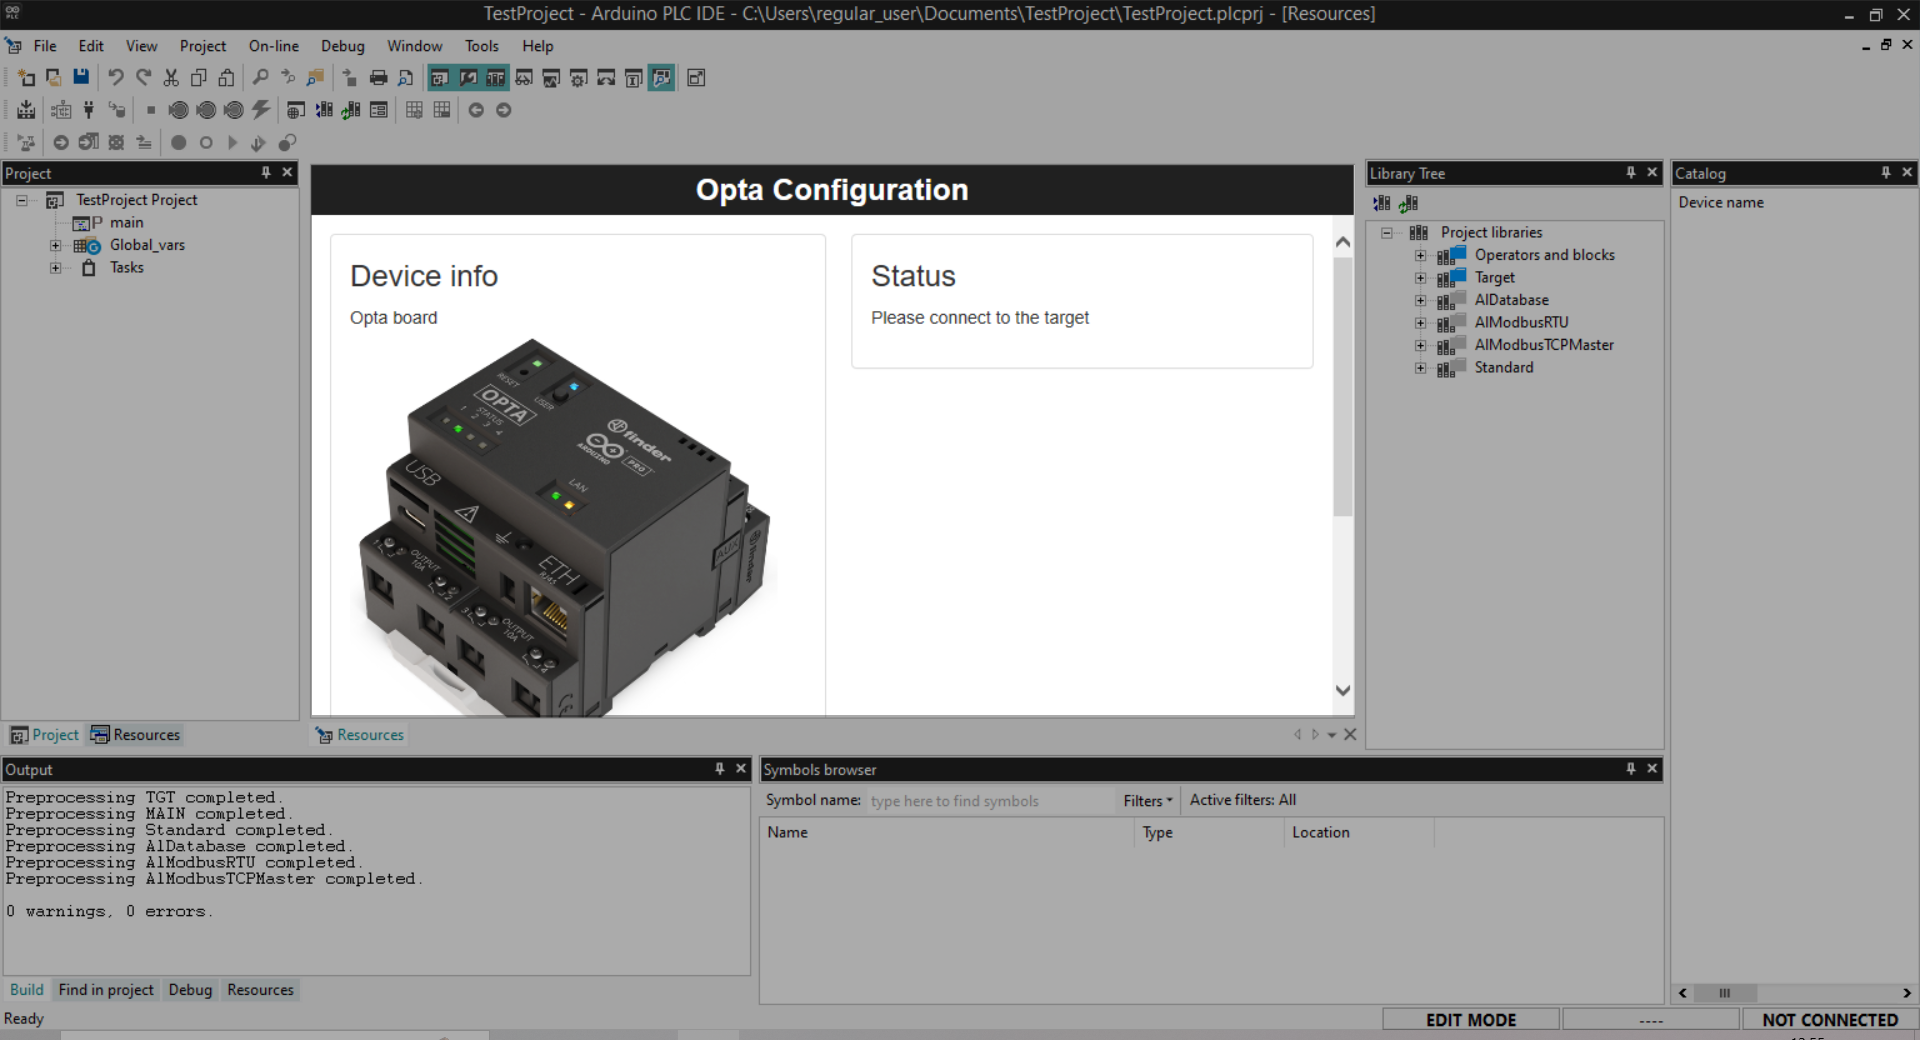
Task: Compile the project with the build icon
Action: pos(26,110)
